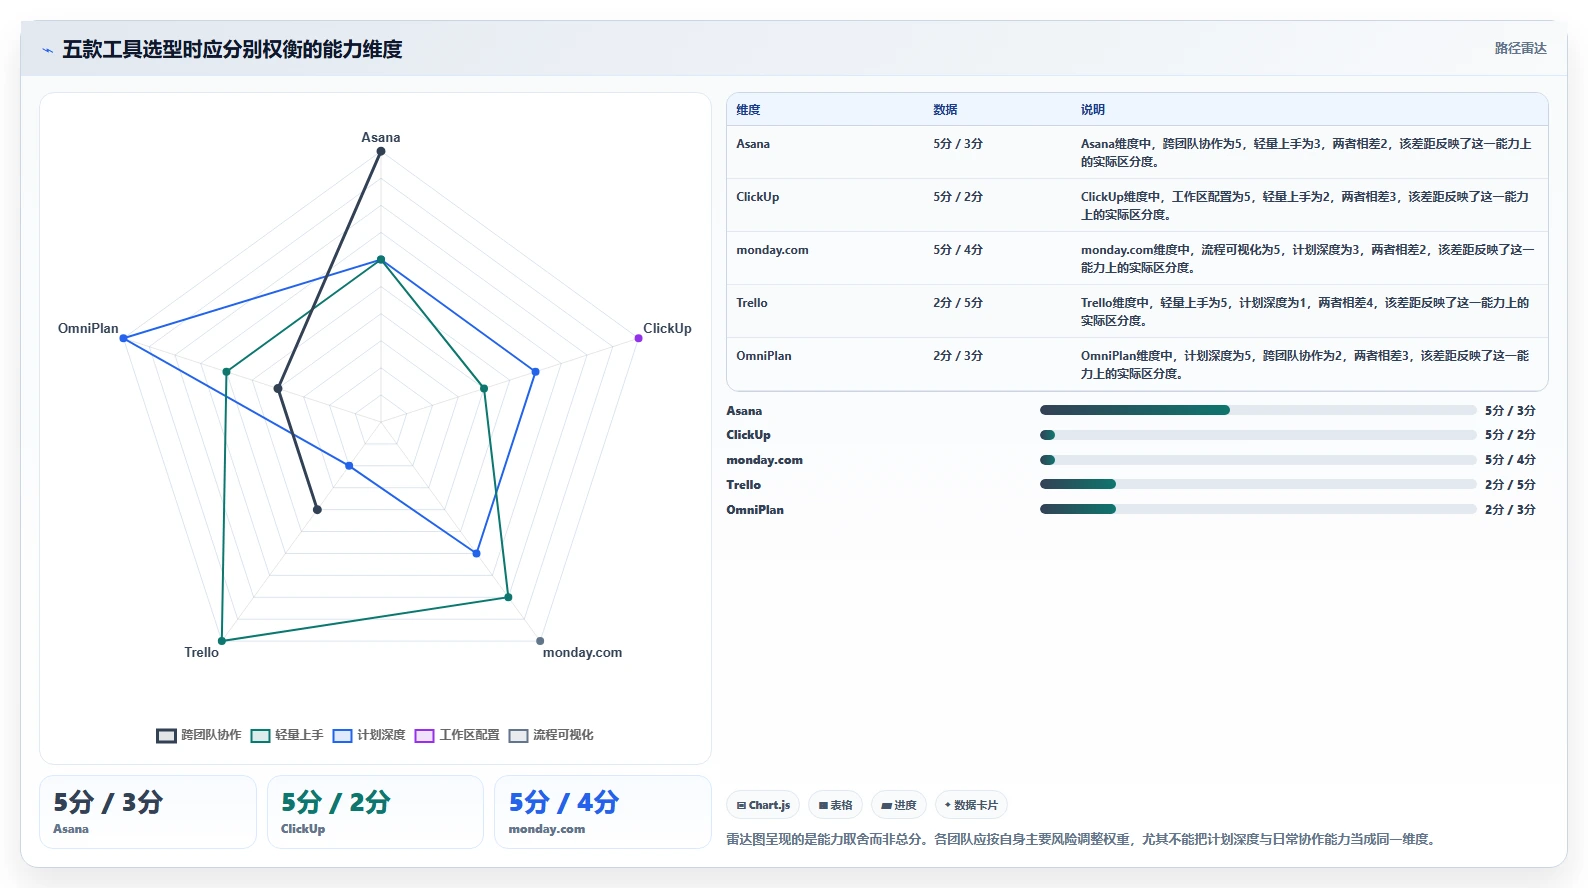Click the OmniPlan progress bar
This screenshot has height=888, width=1588.
click(x=1258, y=509)
